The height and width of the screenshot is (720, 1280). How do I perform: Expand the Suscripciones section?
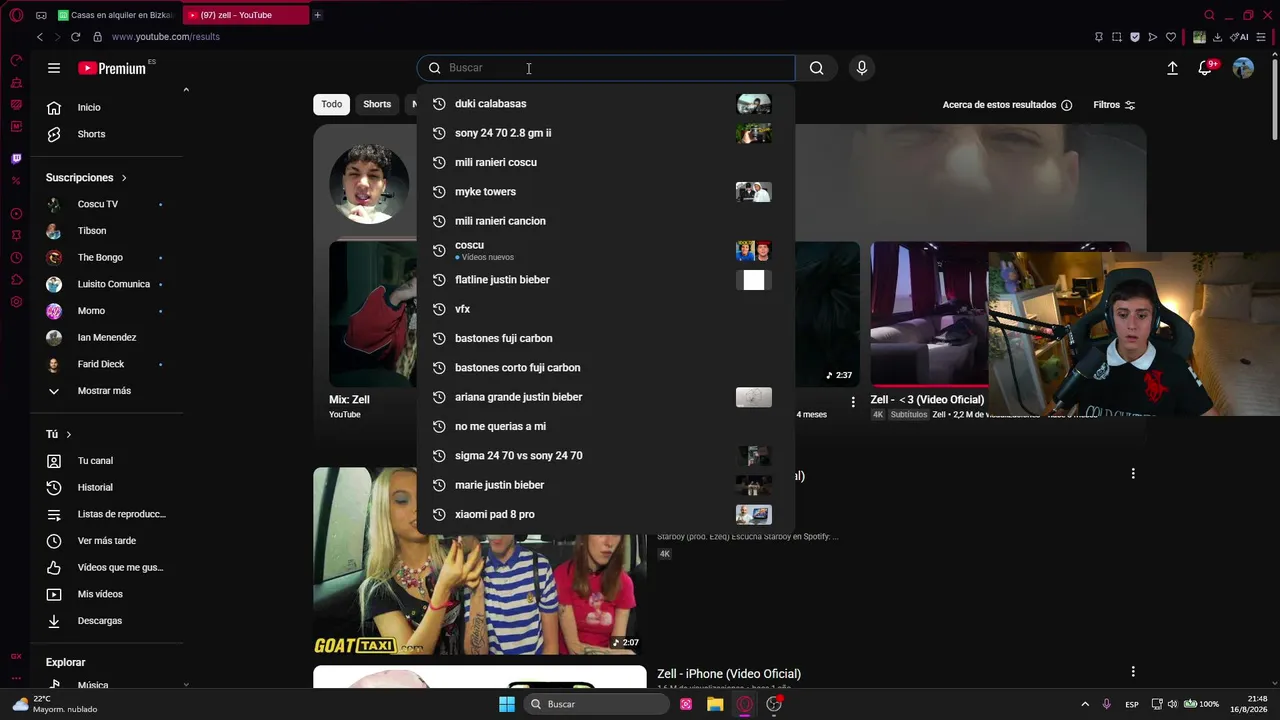point(86,178)
